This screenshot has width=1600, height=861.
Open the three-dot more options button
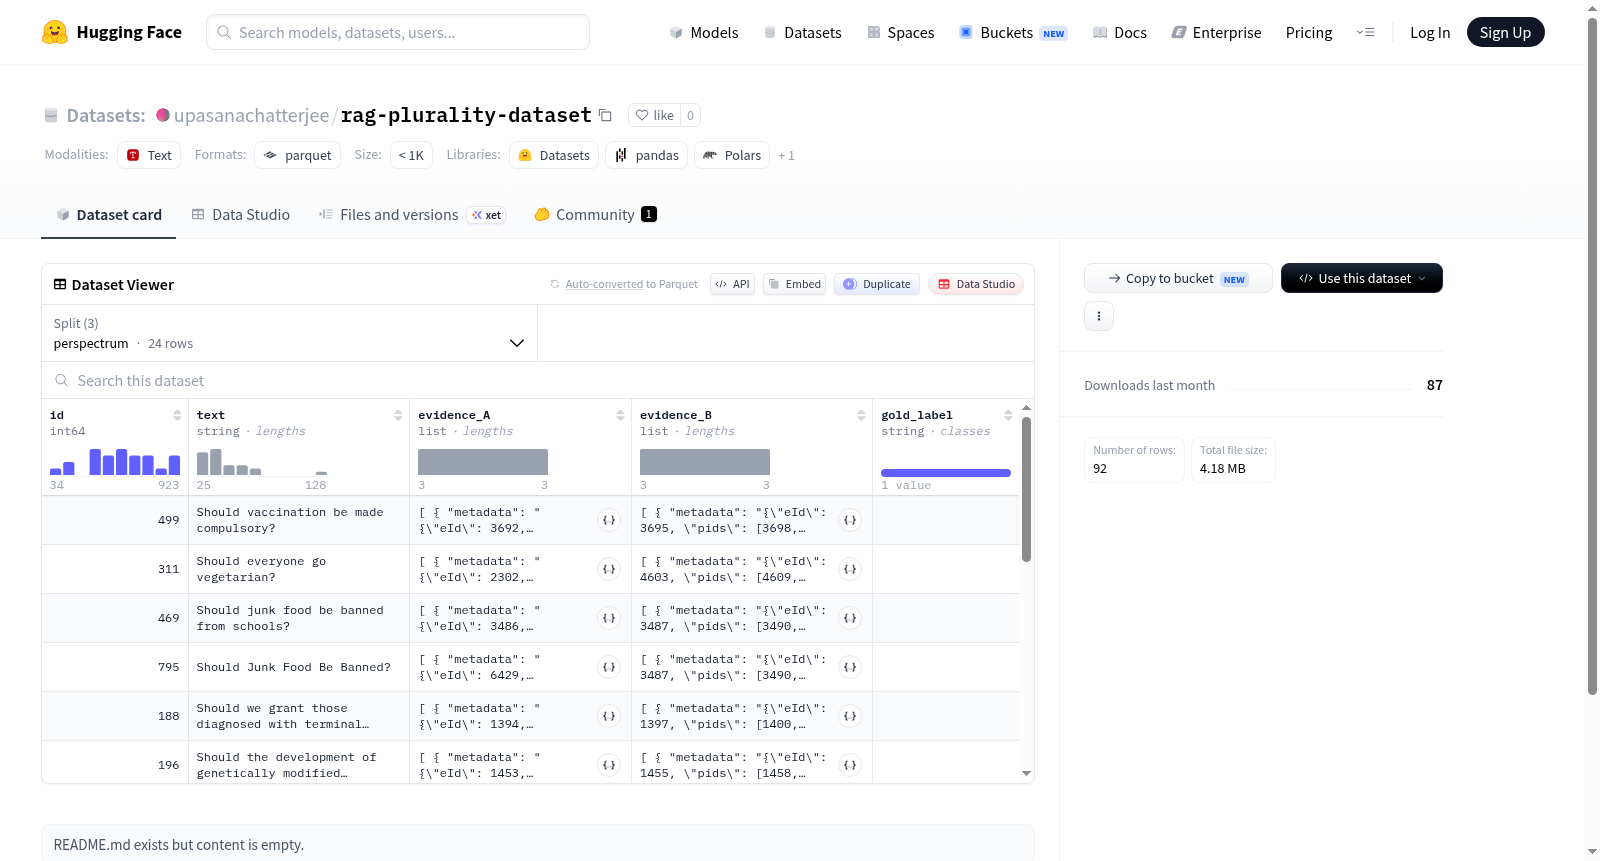point(1099,316)
